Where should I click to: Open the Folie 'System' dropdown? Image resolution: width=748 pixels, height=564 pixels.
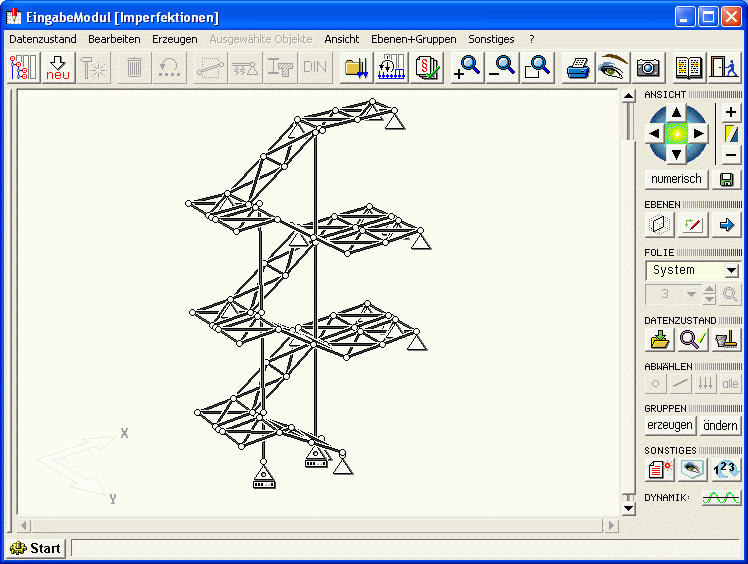[731, 270]
